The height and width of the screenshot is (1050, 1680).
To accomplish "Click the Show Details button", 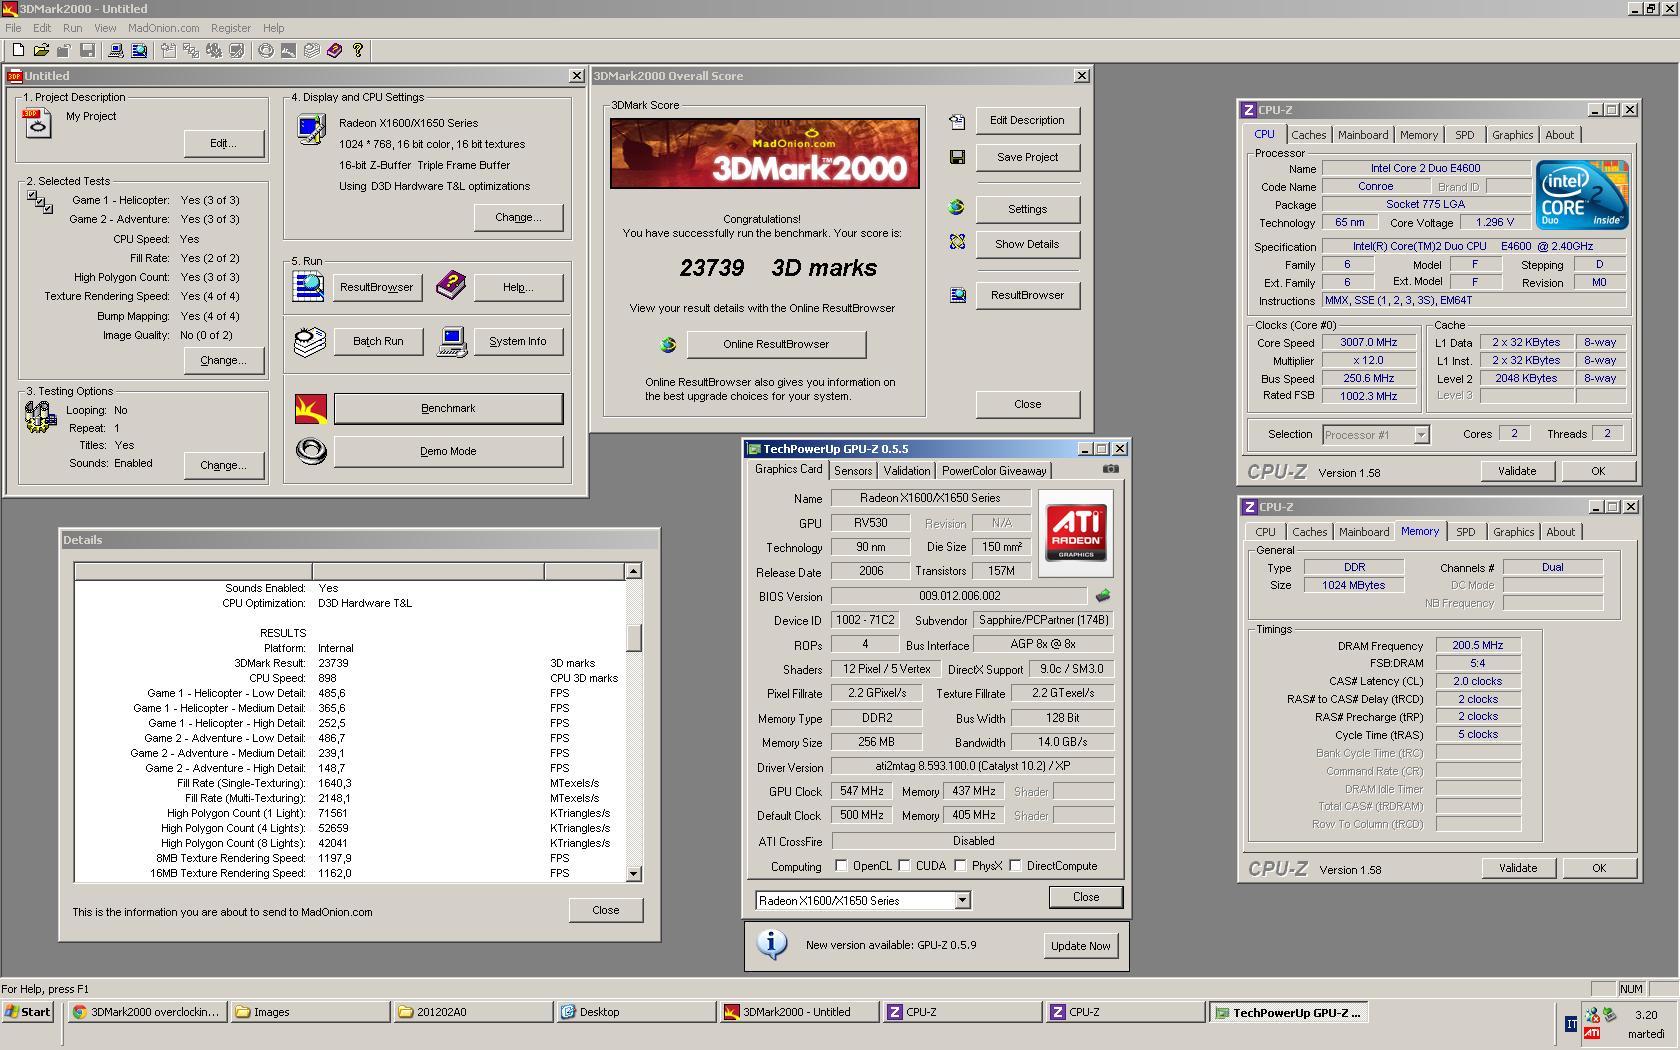I will click(1027, 244).
